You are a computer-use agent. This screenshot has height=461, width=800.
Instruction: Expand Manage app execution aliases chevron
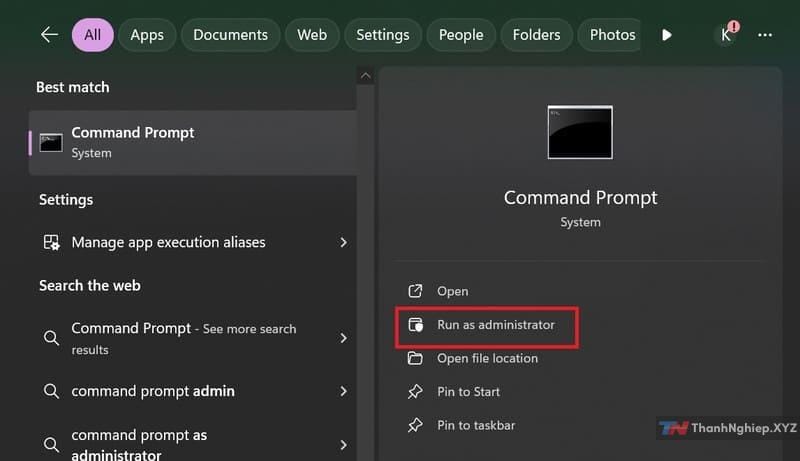pyautogui.click(x=343, y=242)
